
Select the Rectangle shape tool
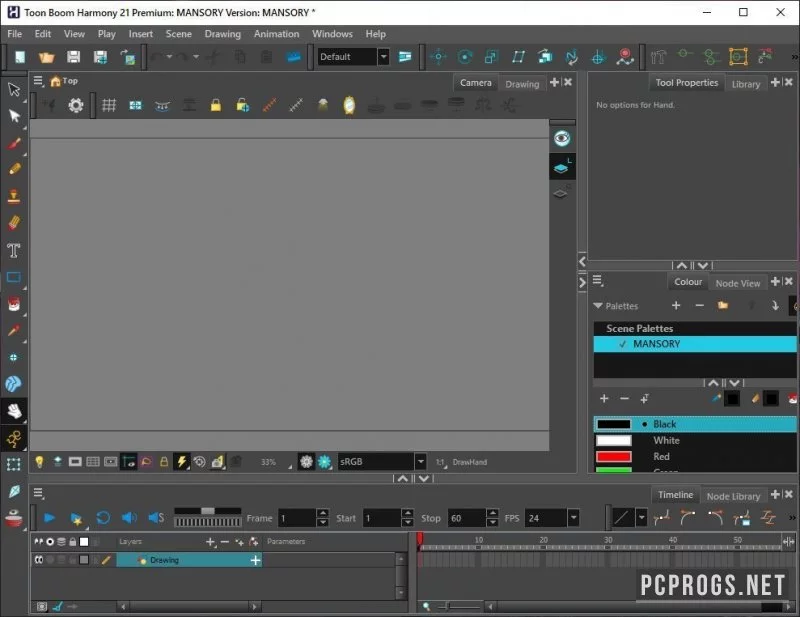point(14,277)
